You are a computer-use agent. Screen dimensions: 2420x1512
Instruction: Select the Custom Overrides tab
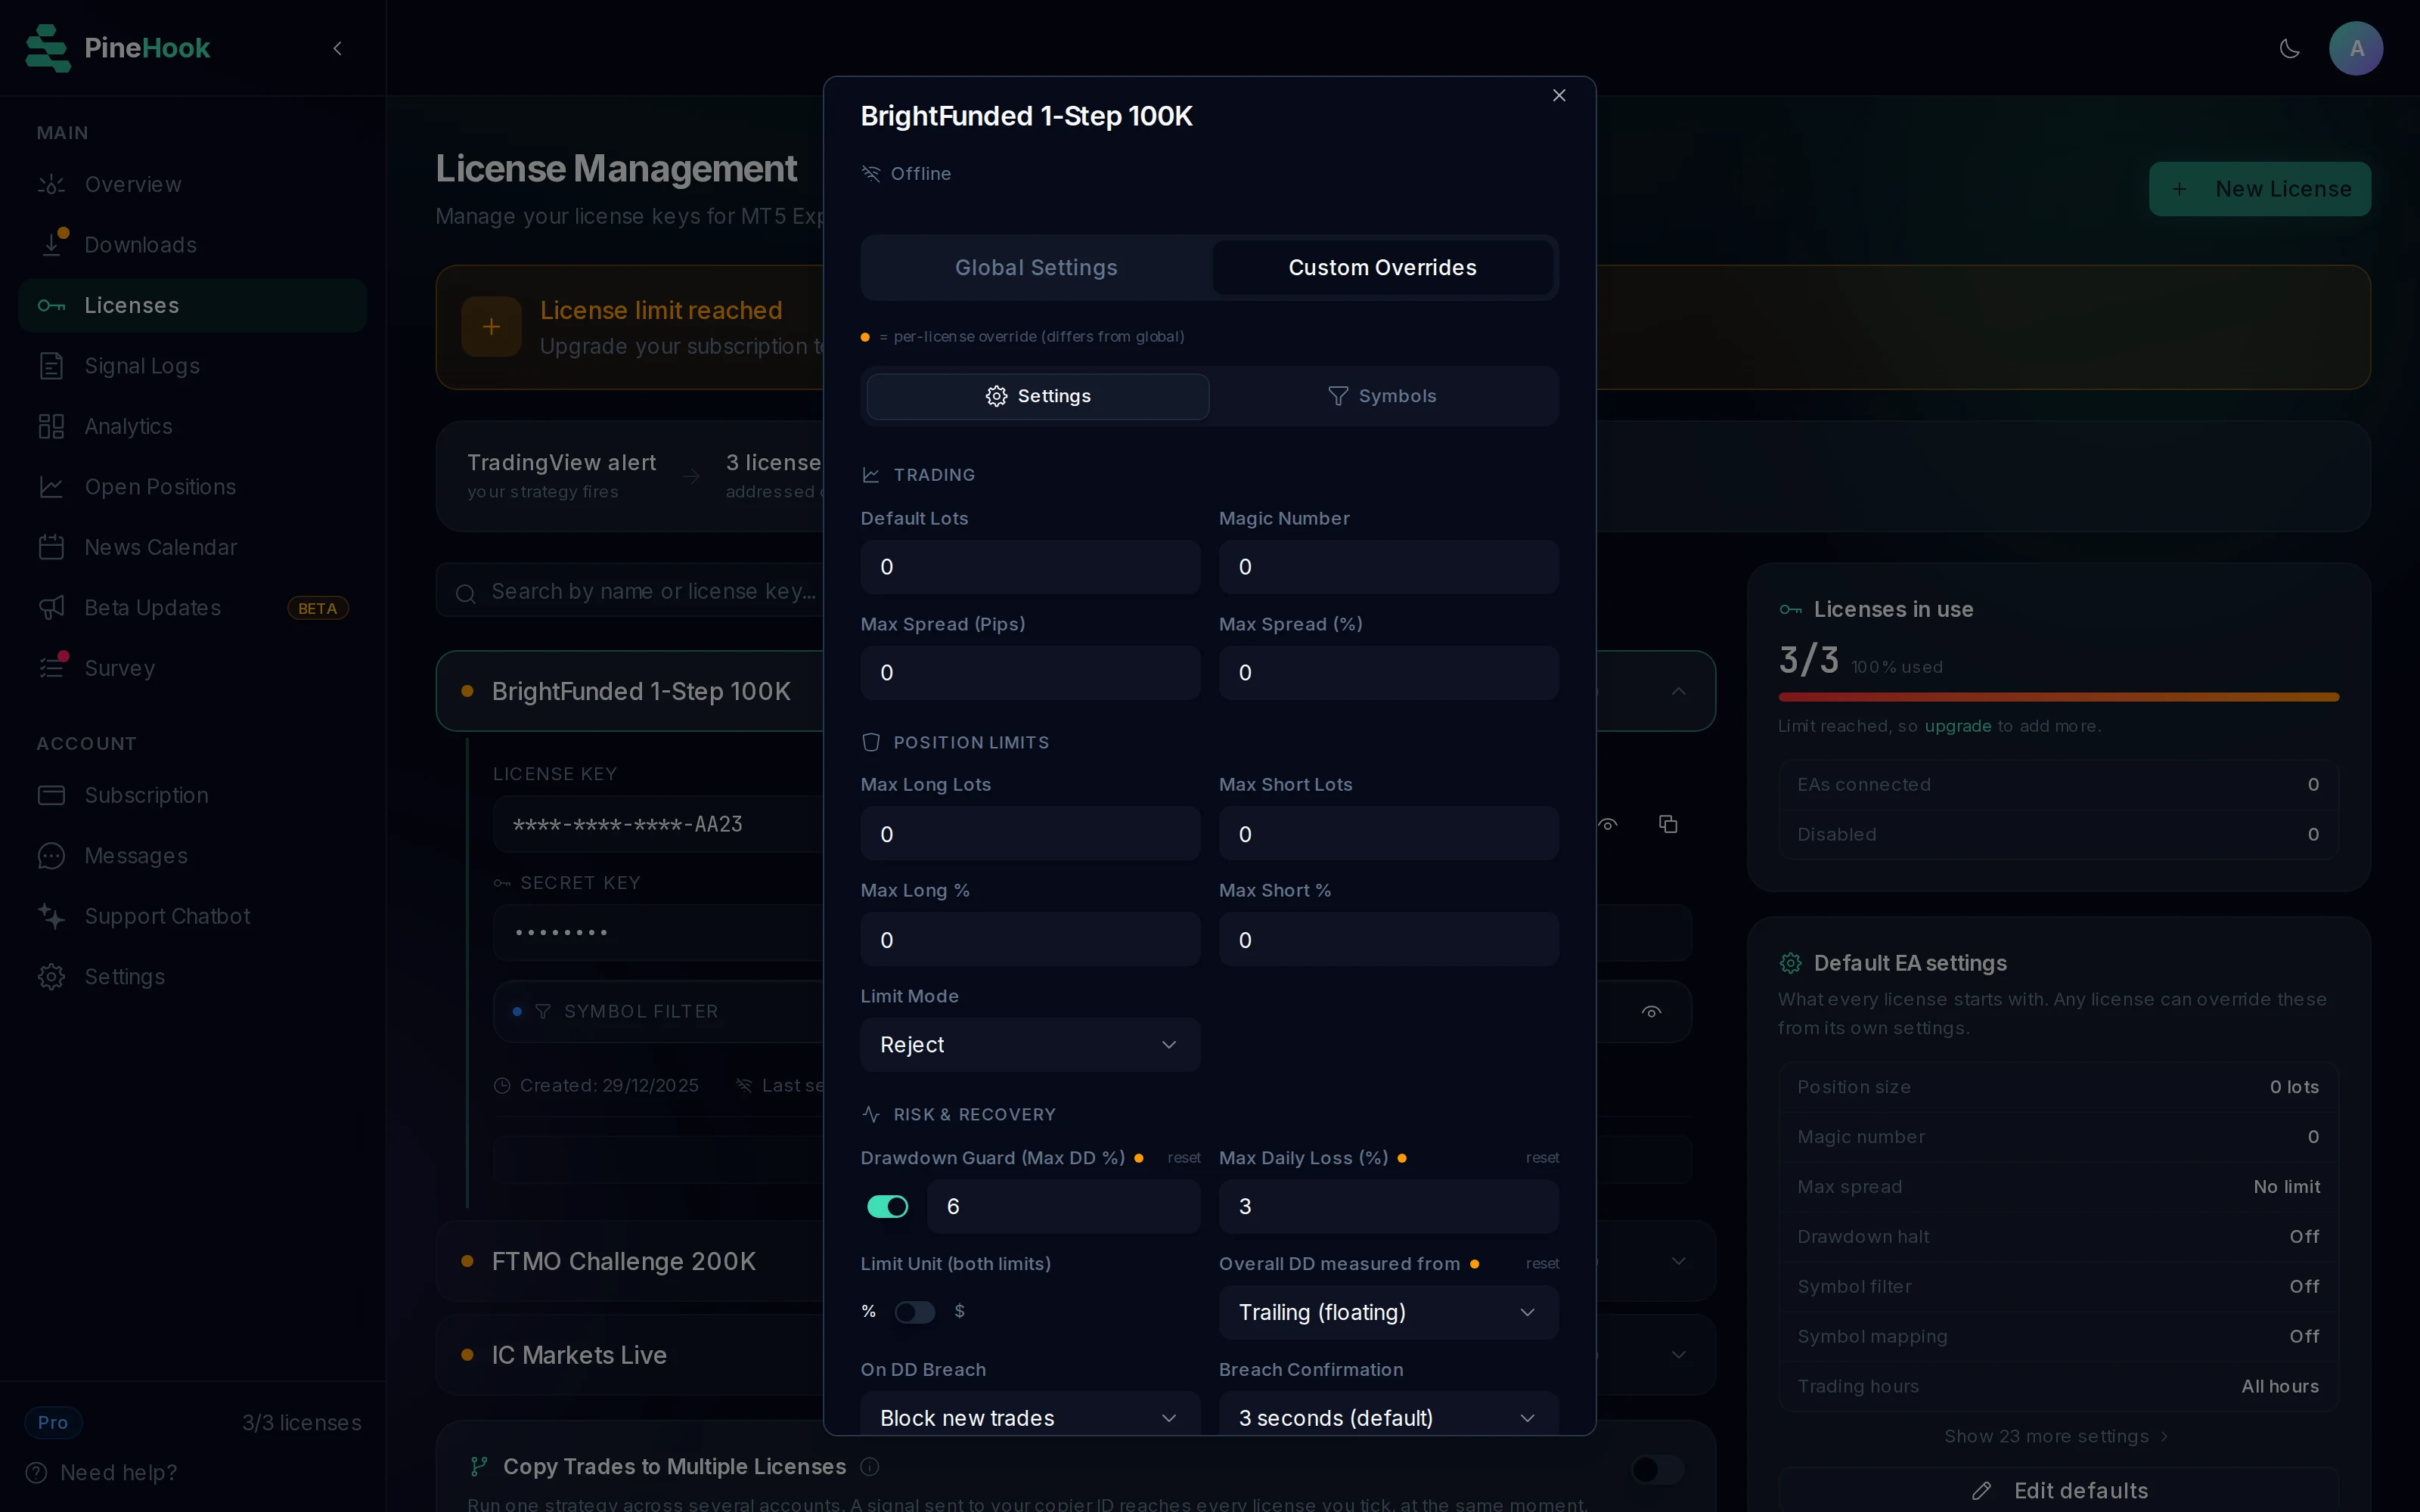click(1382, 267)
